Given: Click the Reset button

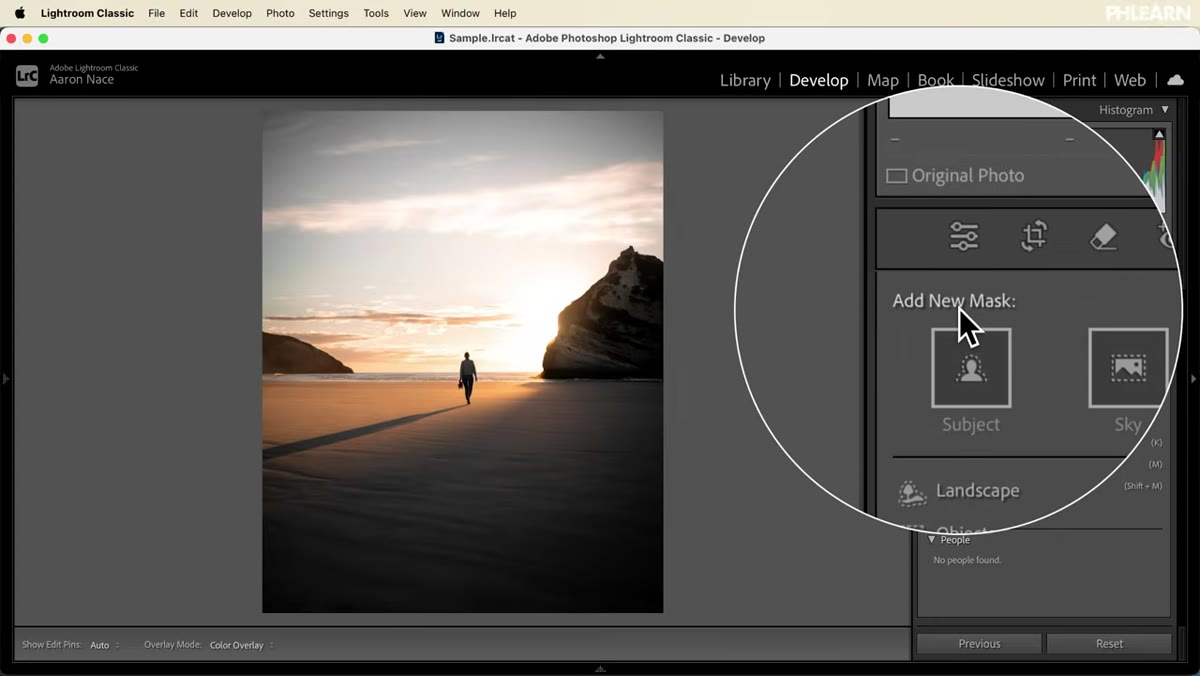Looking at the screenshot, I should [1109, 644].
